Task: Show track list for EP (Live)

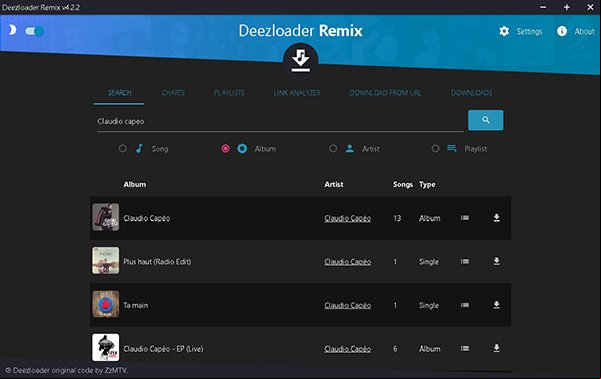Action: 465,348
